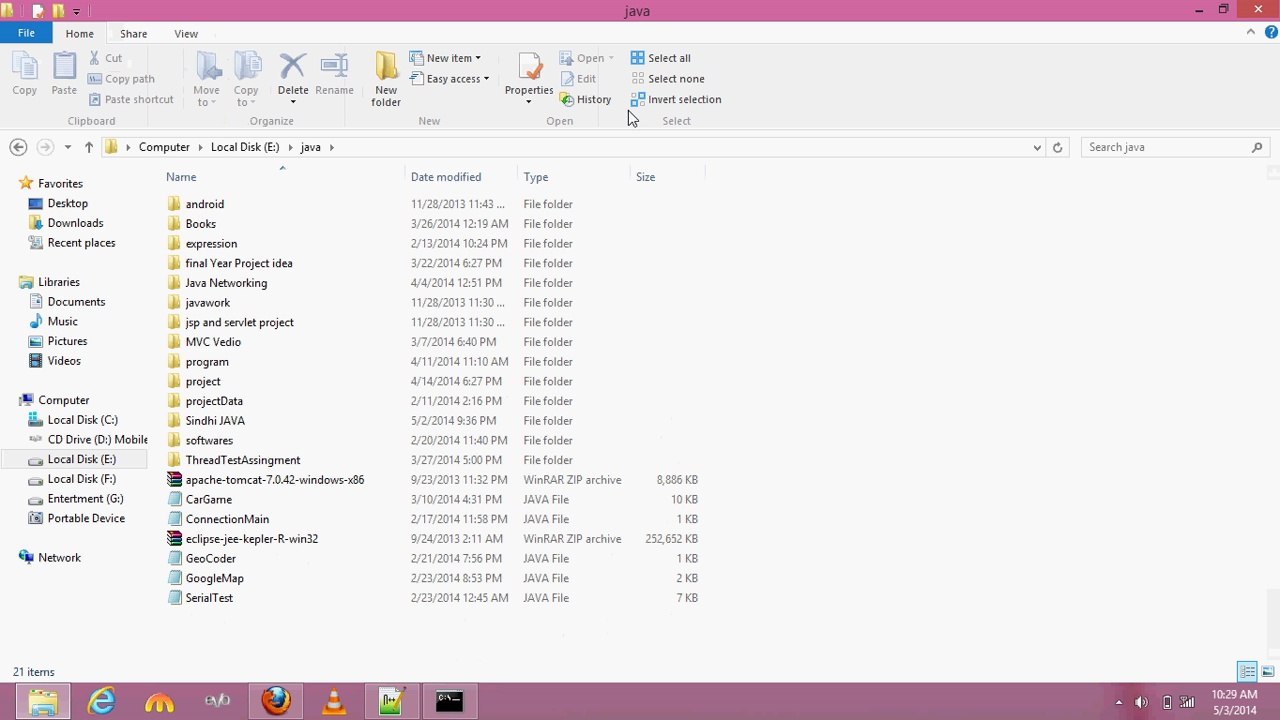Open the File menu

[x=26, y=33]
